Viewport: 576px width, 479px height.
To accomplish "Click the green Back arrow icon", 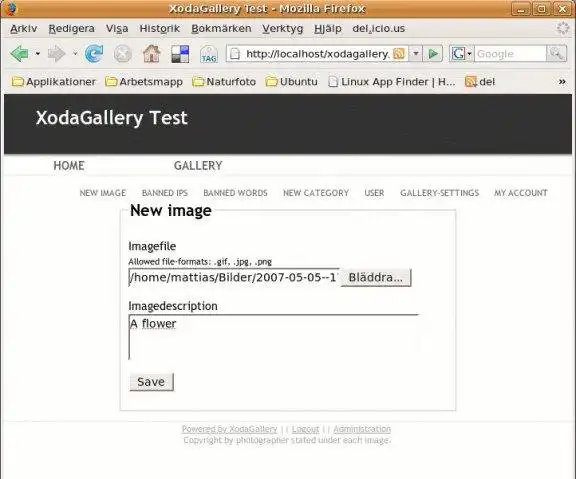I will [19, 54].
